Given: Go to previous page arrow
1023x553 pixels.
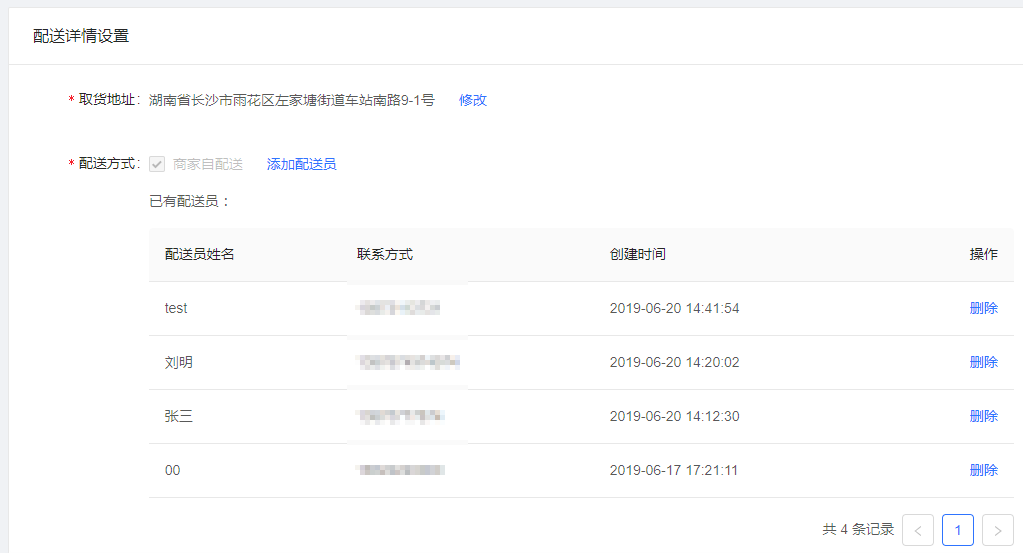Looking at the screenshot, I should point(918,530).
